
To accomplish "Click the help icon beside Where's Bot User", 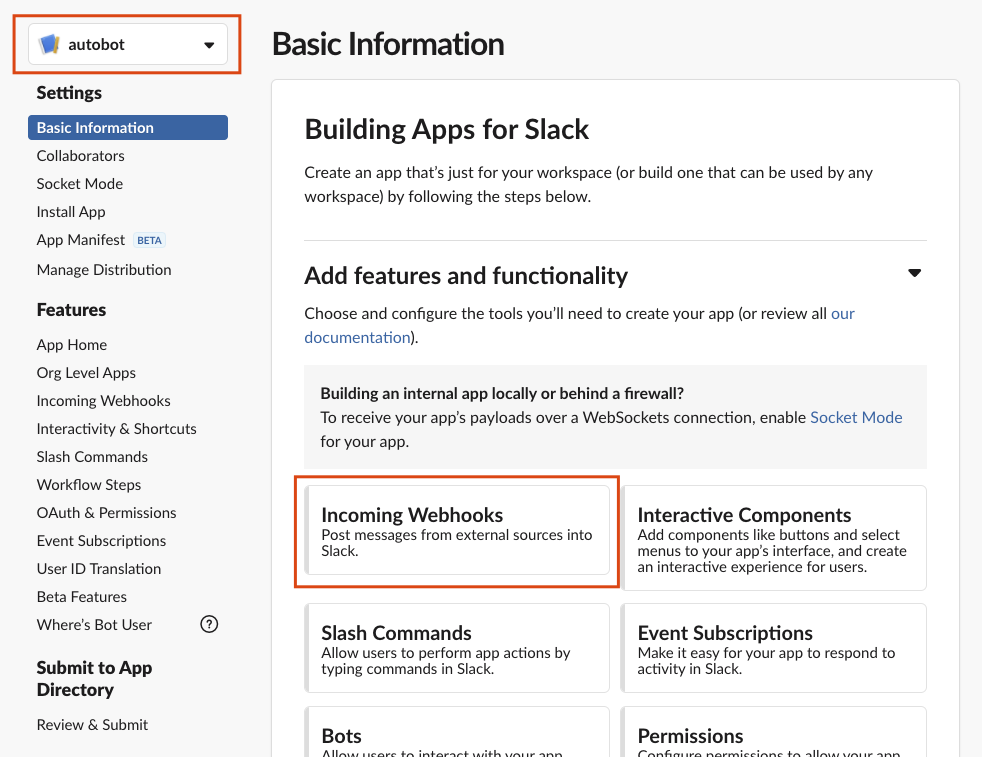I will [209, 624].
